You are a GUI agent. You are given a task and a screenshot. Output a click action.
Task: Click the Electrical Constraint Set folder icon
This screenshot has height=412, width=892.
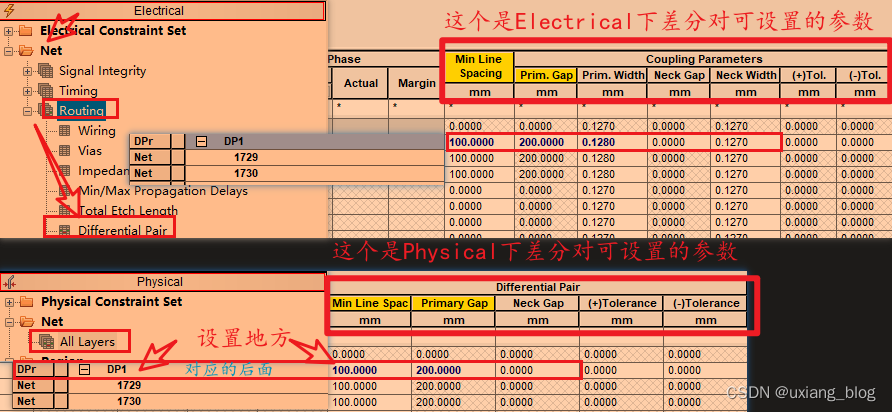tap(26, 31)
